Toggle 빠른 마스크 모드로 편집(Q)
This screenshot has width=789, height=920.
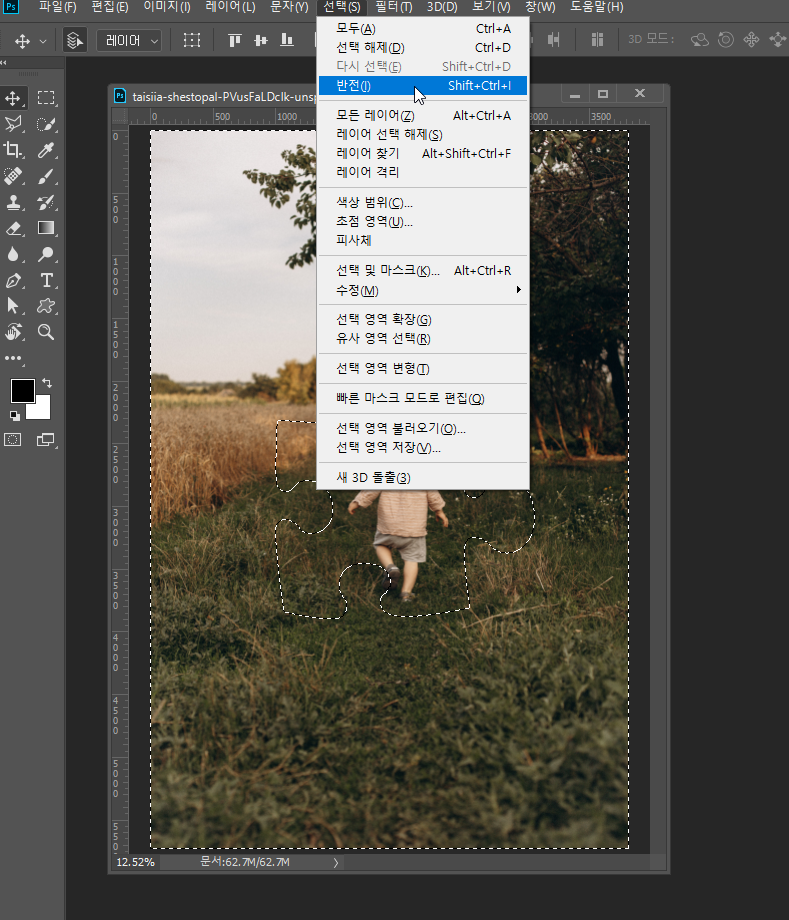[422, 398]
